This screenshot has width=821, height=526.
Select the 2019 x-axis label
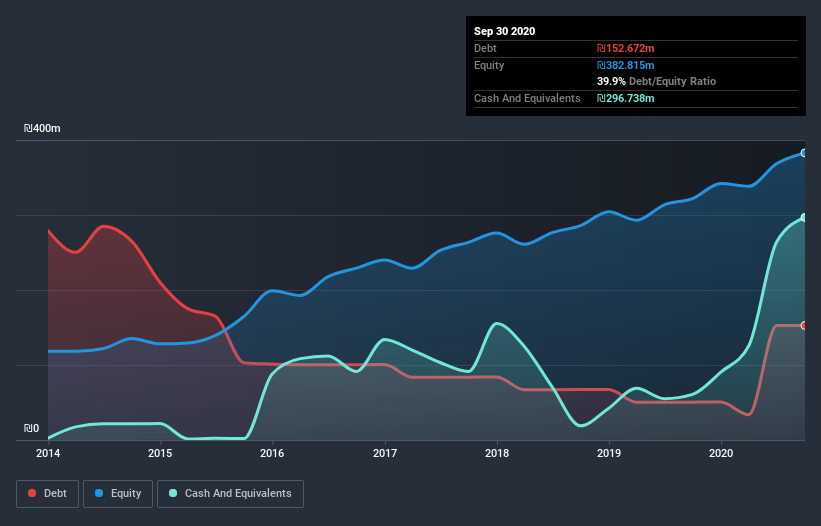coord(609,453)
